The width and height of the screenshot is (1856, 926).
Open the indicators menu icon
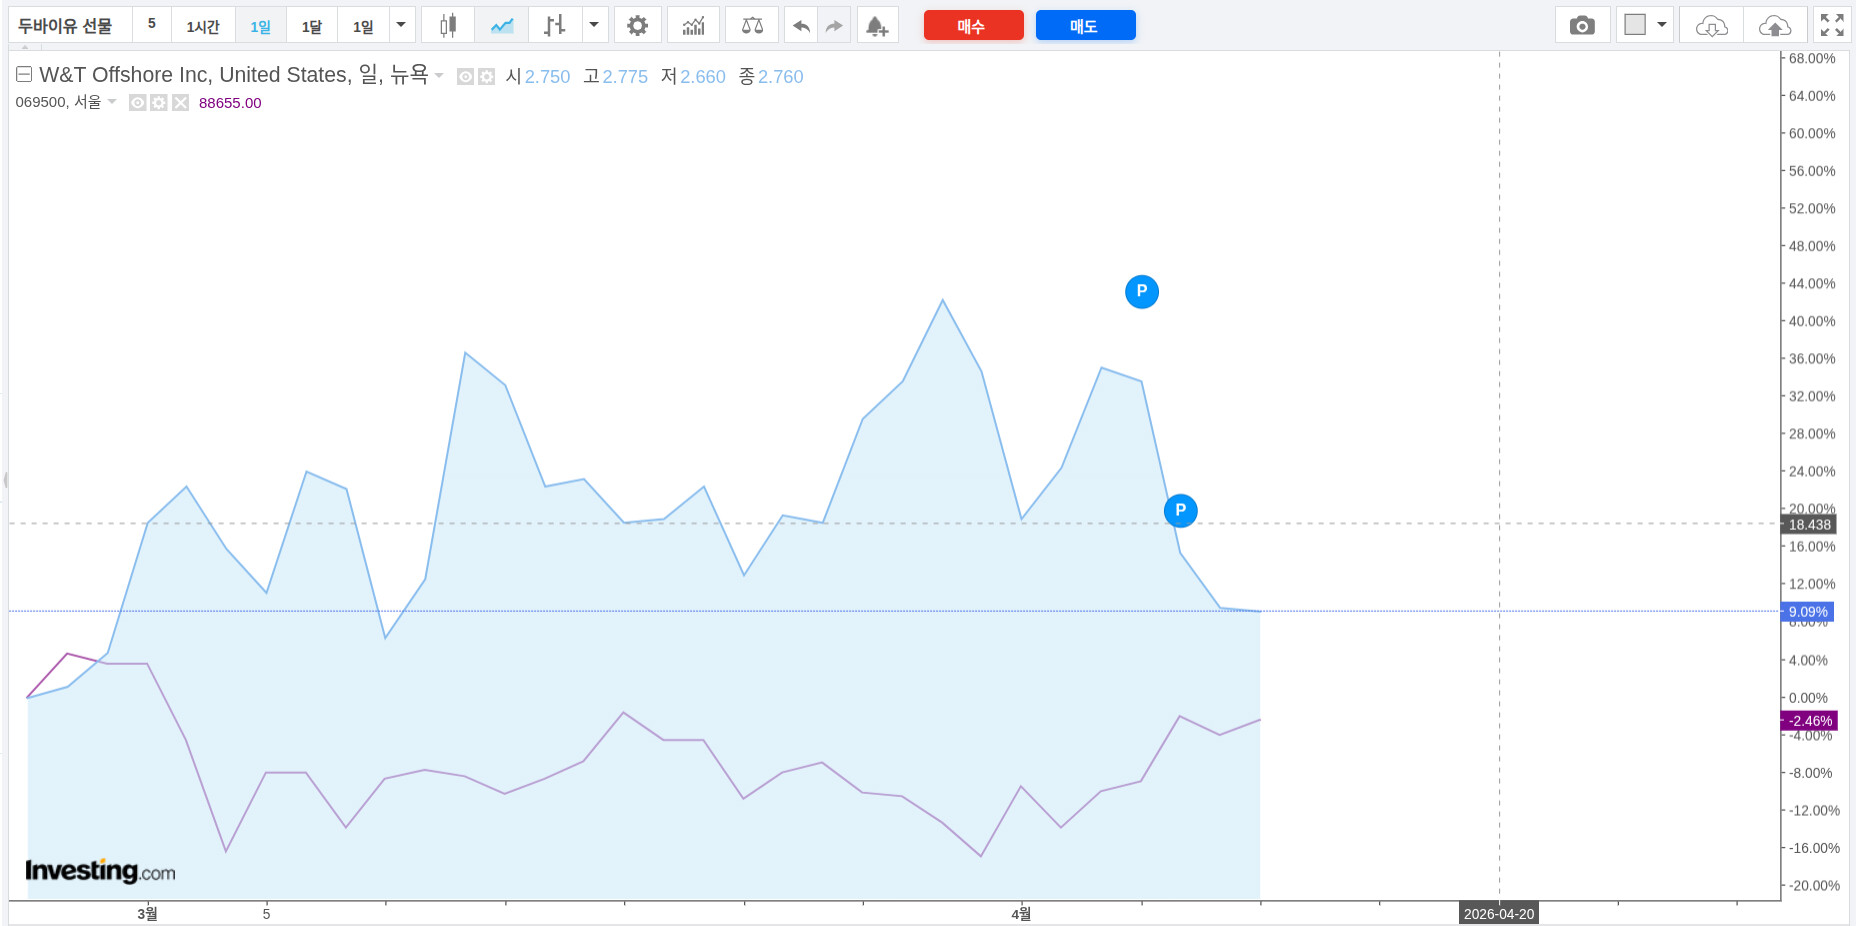tap(693, 26)
